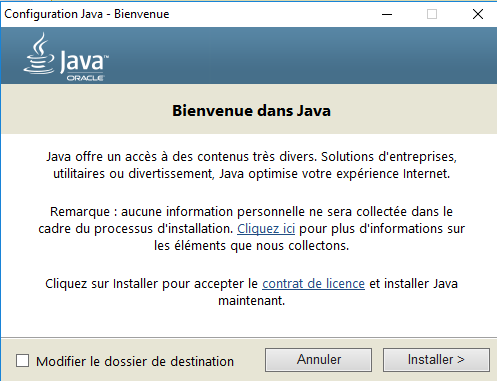Click the 'Bienvenue dans Java' heading

pyautogui.click(x=251, y=111)
